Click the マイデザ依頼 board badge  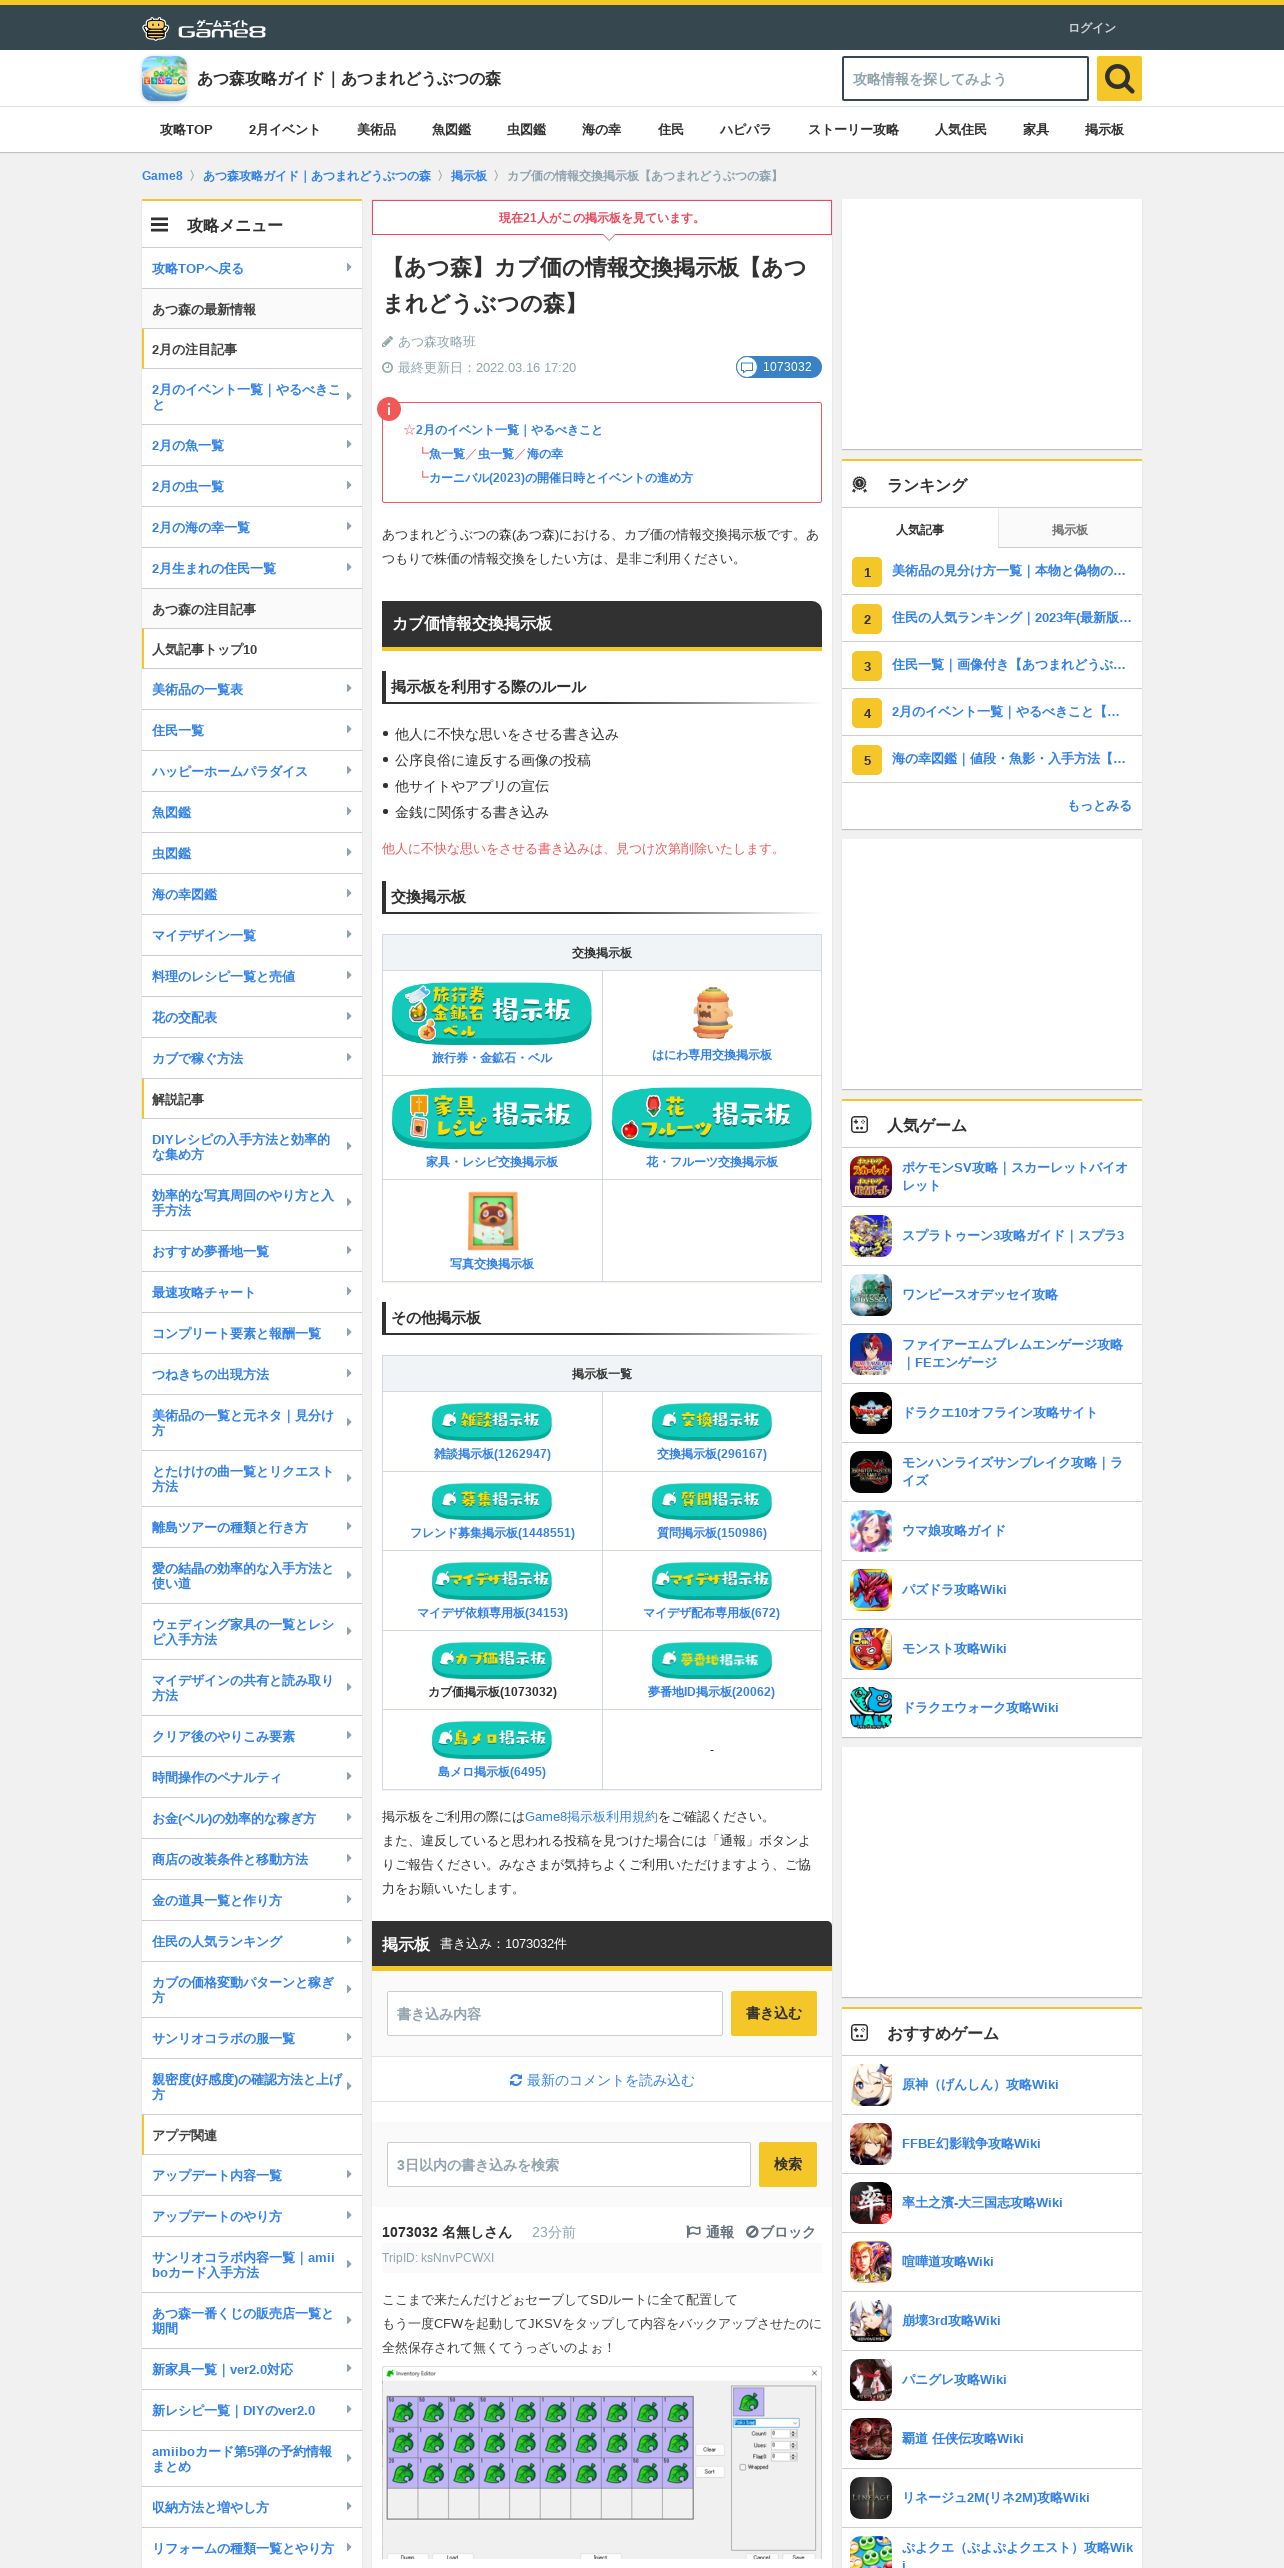point(492,1580)
